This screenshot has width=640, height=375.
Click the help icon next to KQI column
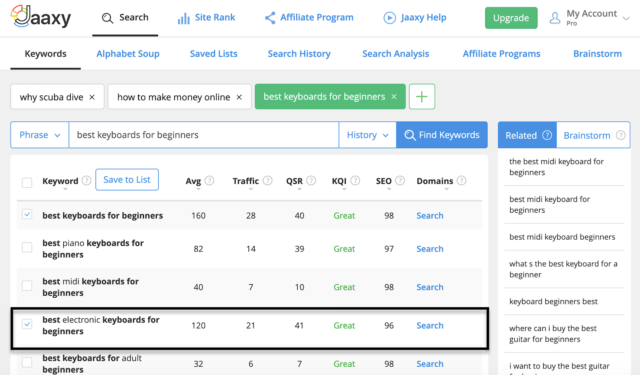click(356, 180)
